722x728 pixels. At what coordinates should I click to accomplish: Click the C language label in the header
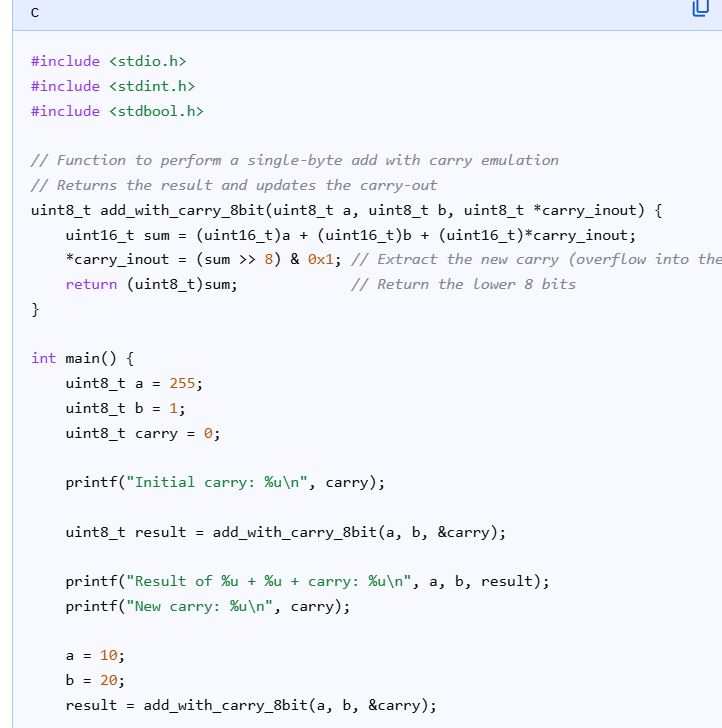pyautogui.click(x=35, y=12)
